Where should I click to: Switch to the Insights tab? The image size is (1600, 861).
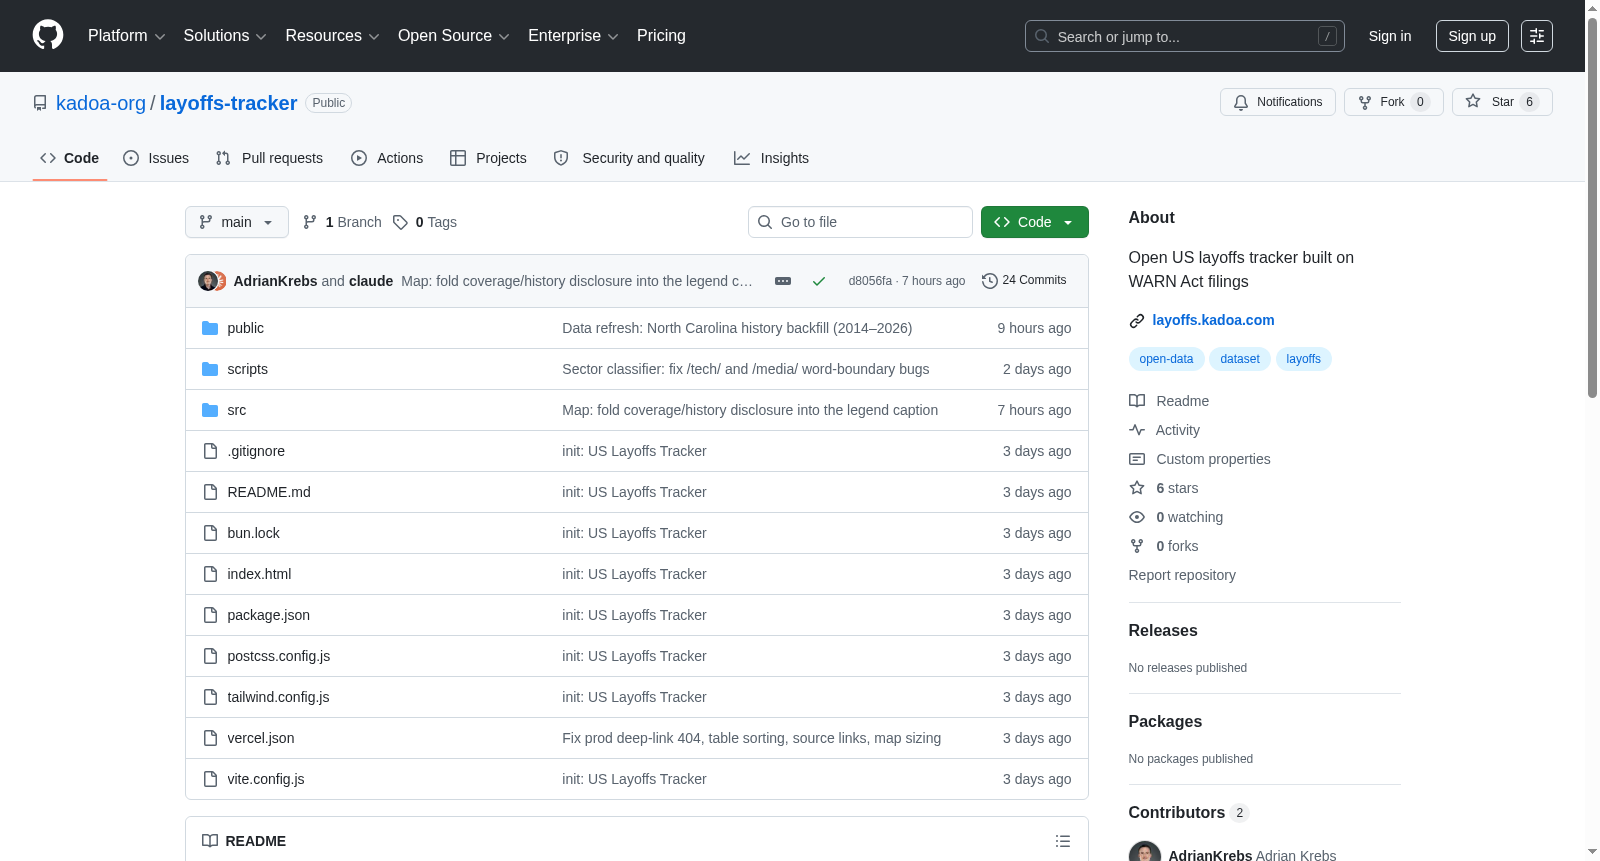click(x=771, y=158)
